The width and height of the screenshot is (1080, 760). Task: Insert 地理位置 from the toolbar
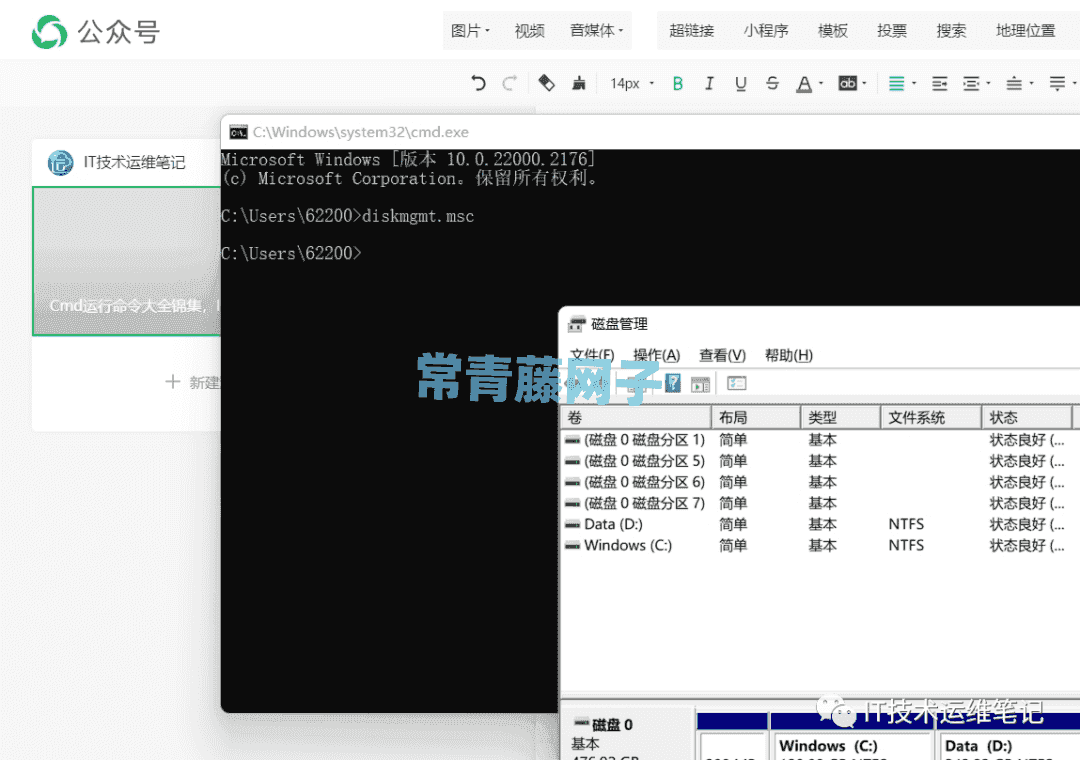[x=1026, y=30]
